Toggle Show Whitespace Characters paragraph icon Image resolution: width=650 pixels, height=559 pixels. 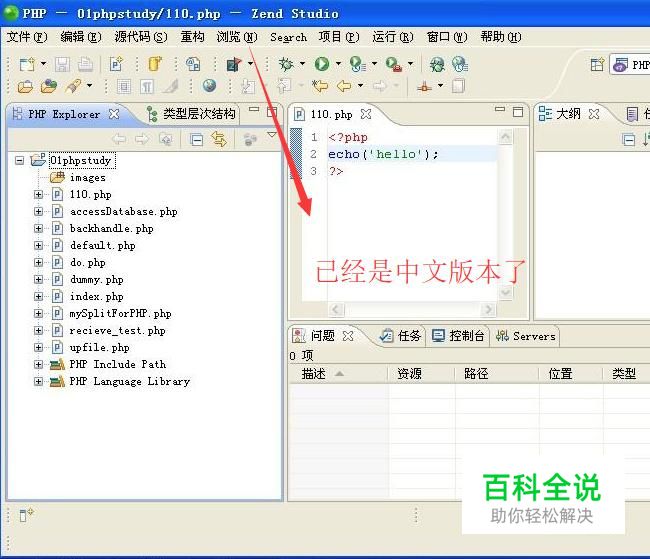[147, 86]
